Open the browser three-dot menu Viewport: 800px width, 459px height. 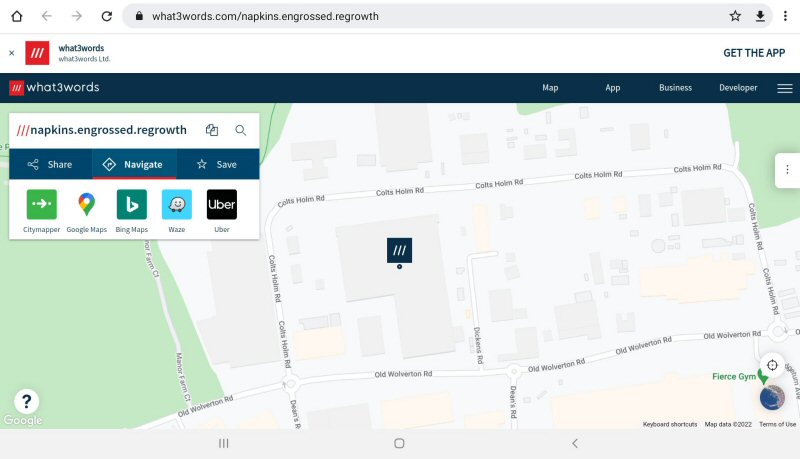(x=785, y=16)
